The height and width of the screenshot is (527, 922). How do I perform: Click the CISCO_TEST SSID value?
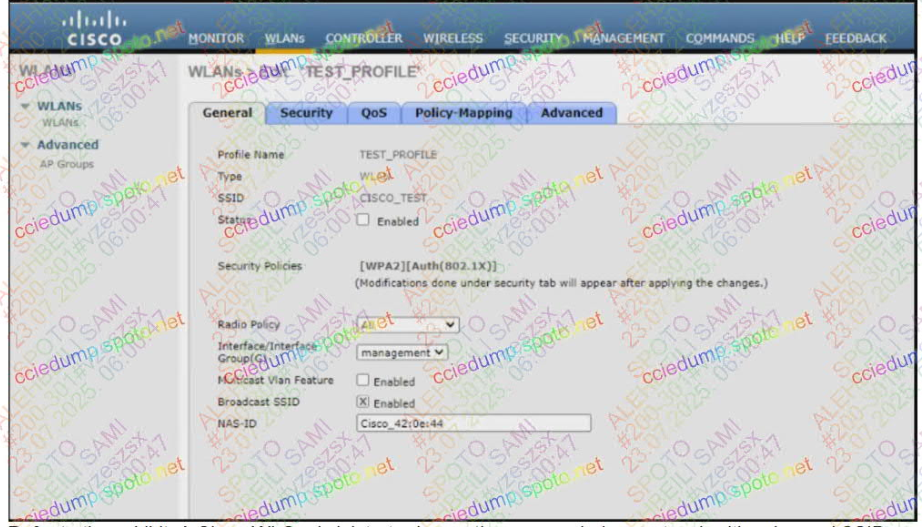click(393, 198)
